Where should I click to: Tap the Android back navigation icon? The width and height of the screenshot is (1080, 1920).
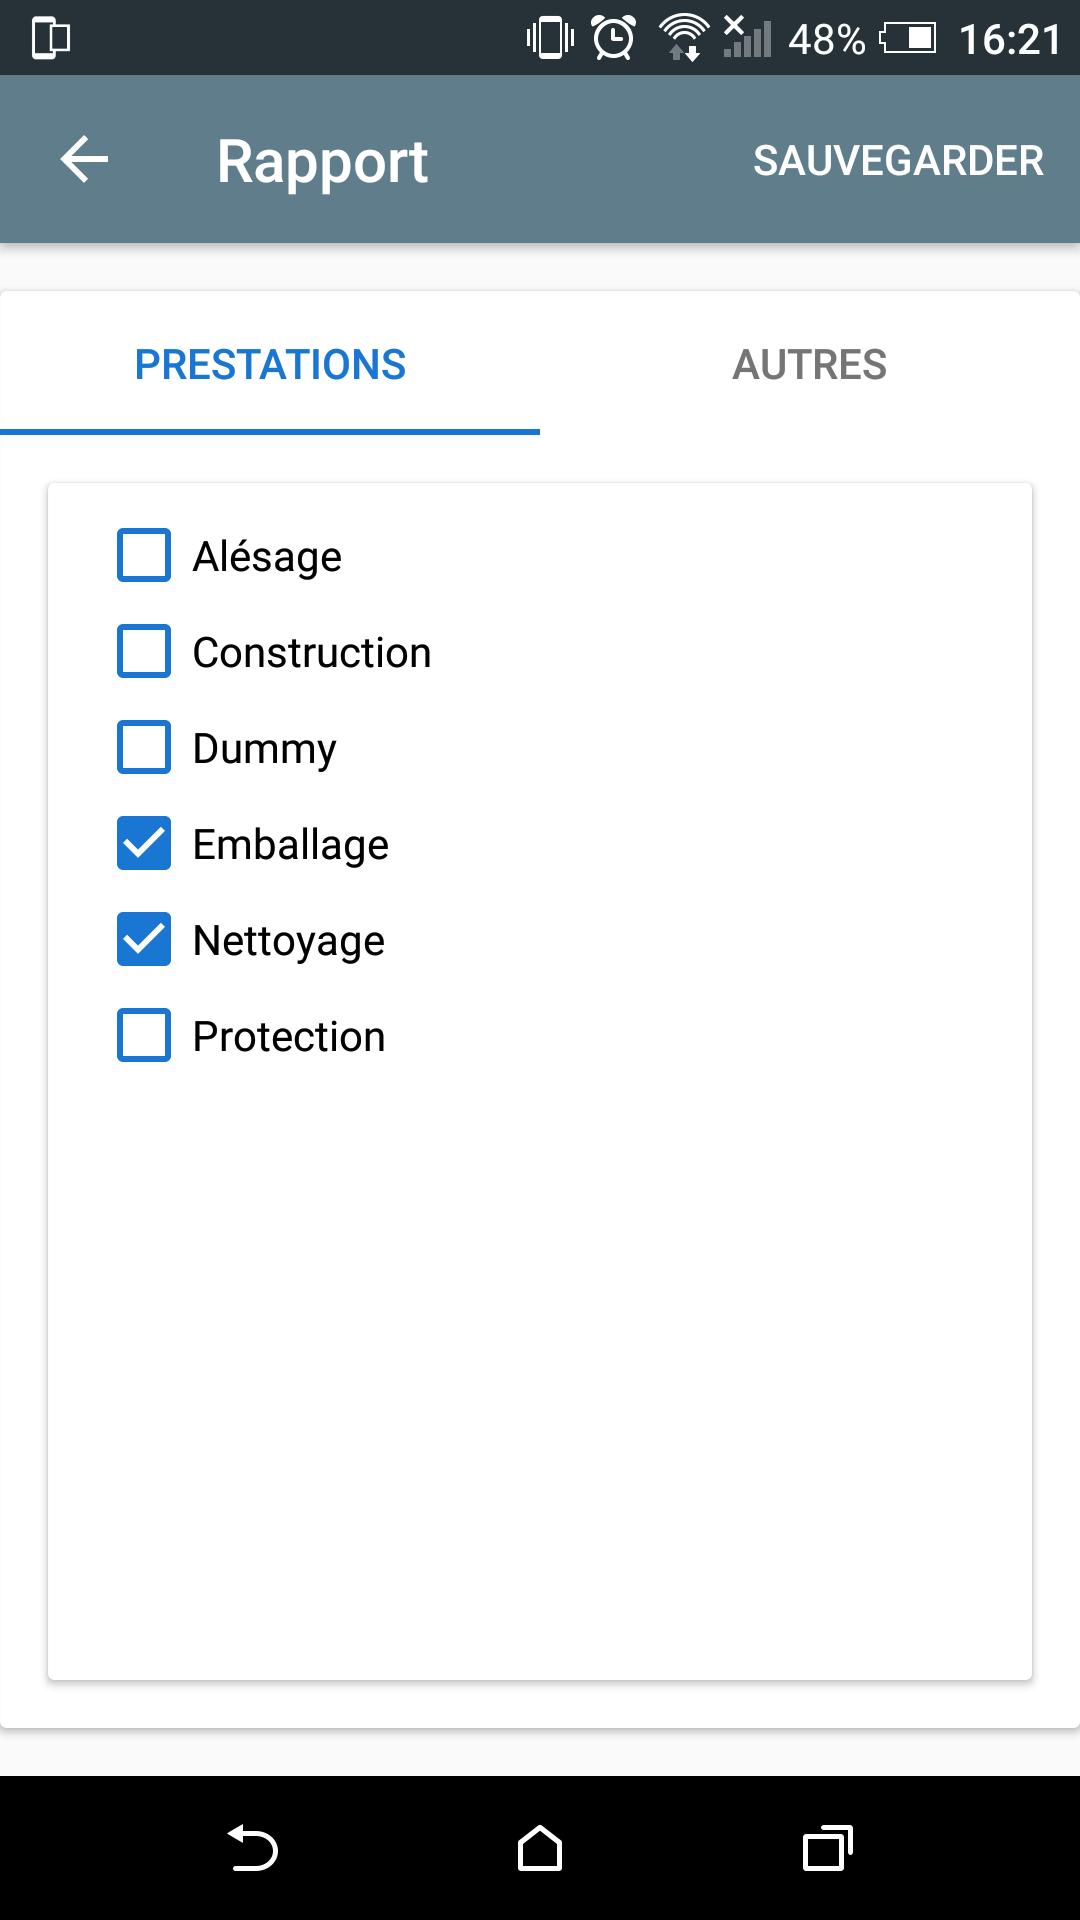point(252,1848)
